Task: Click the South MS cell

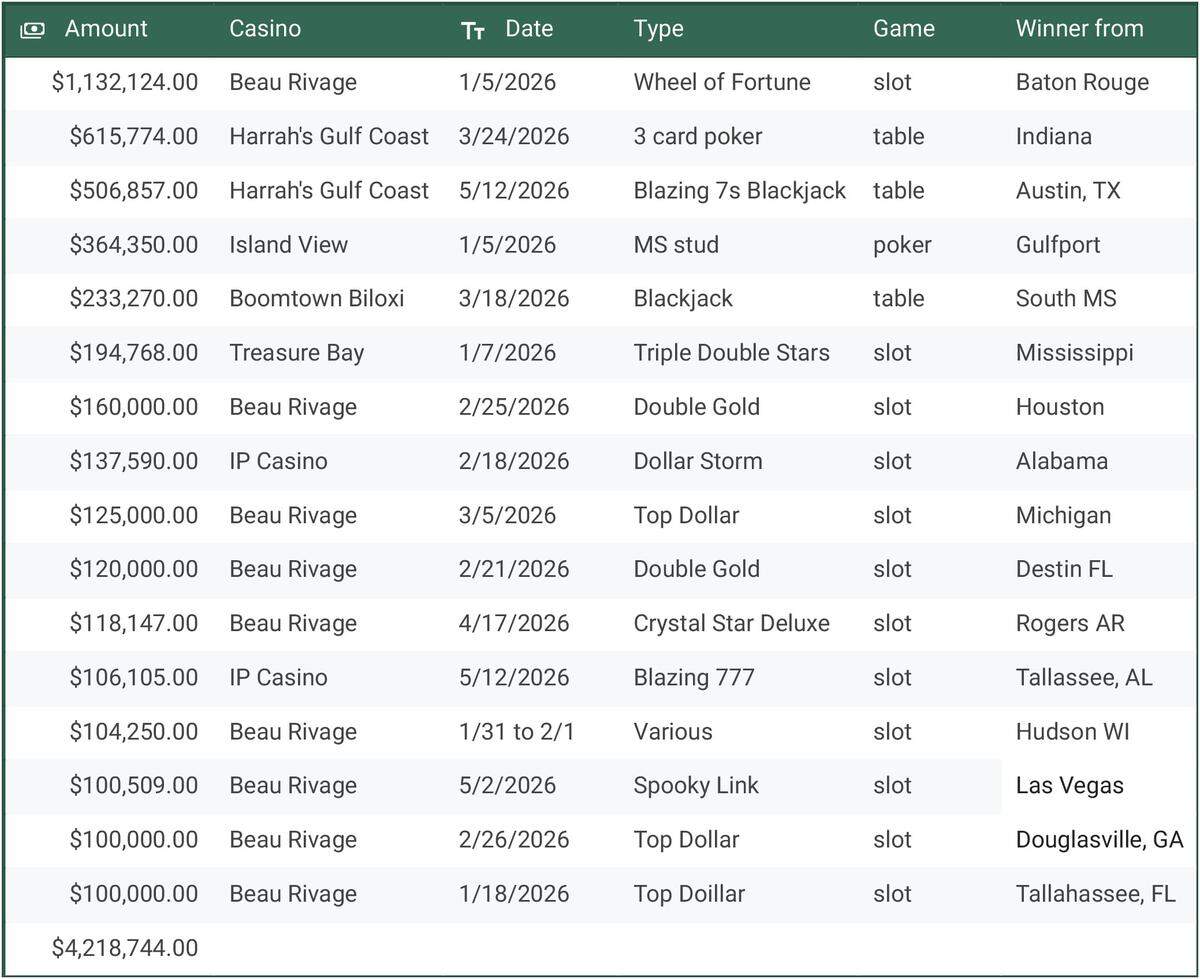Action: point(1066,298)
